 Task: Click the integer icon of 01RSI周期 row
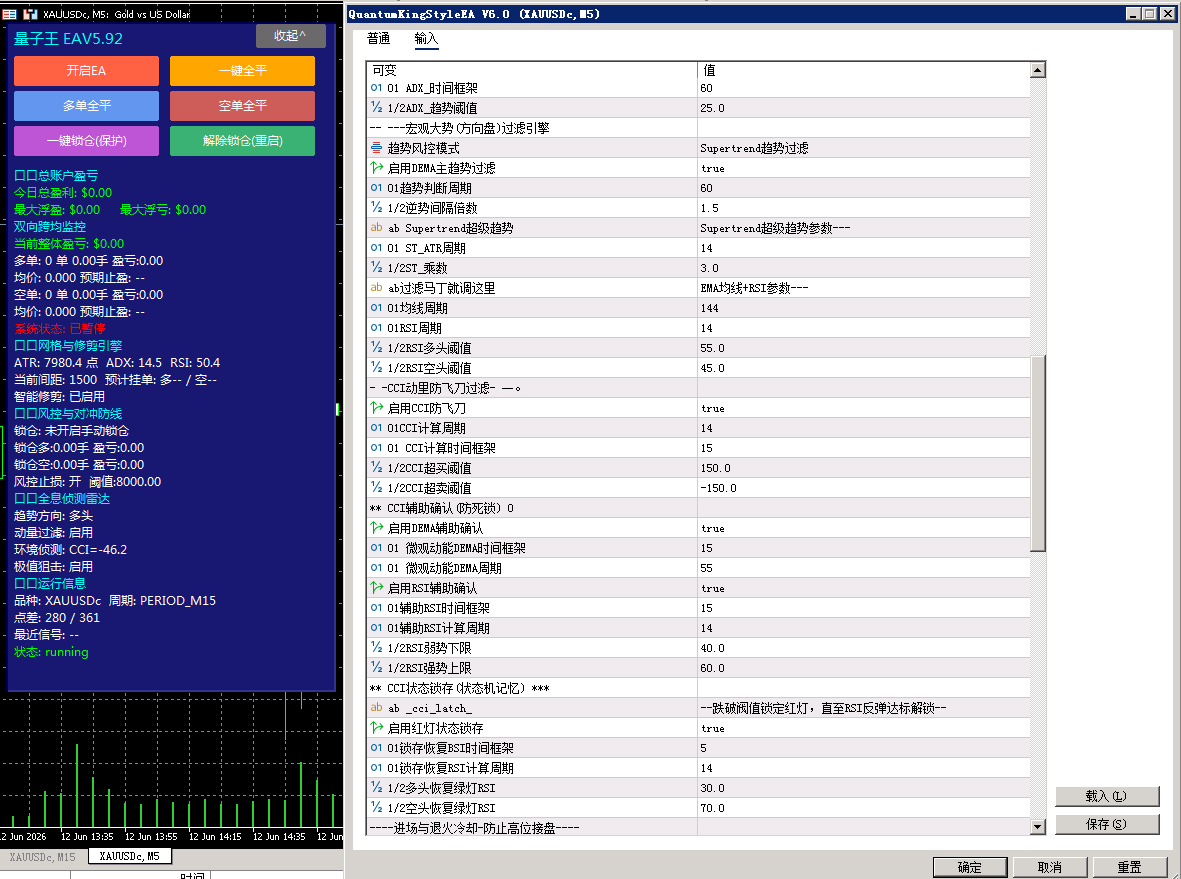click(377, 328)
